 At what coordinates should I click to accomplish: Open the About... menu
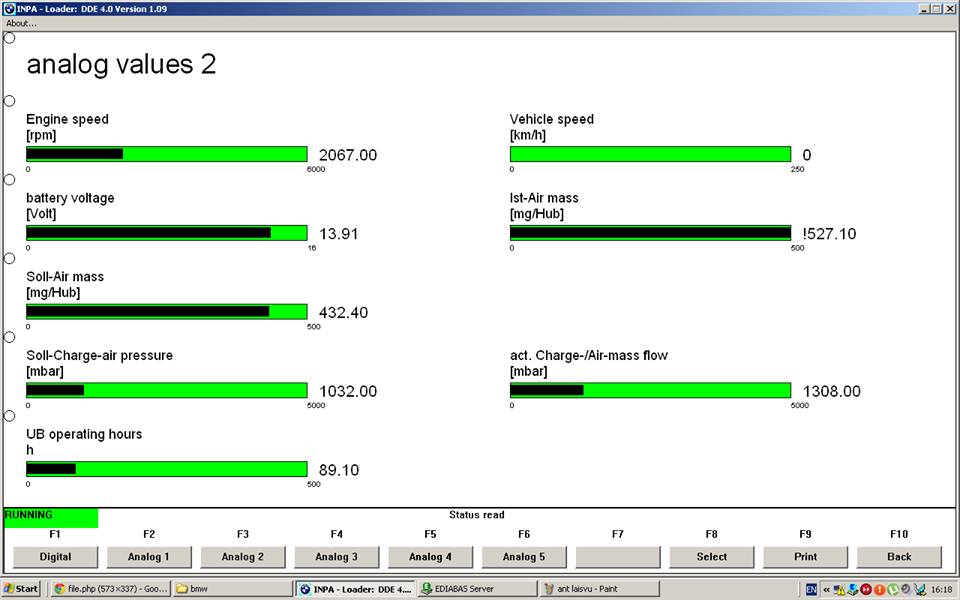pyautogui.click(x=21, y=23)
